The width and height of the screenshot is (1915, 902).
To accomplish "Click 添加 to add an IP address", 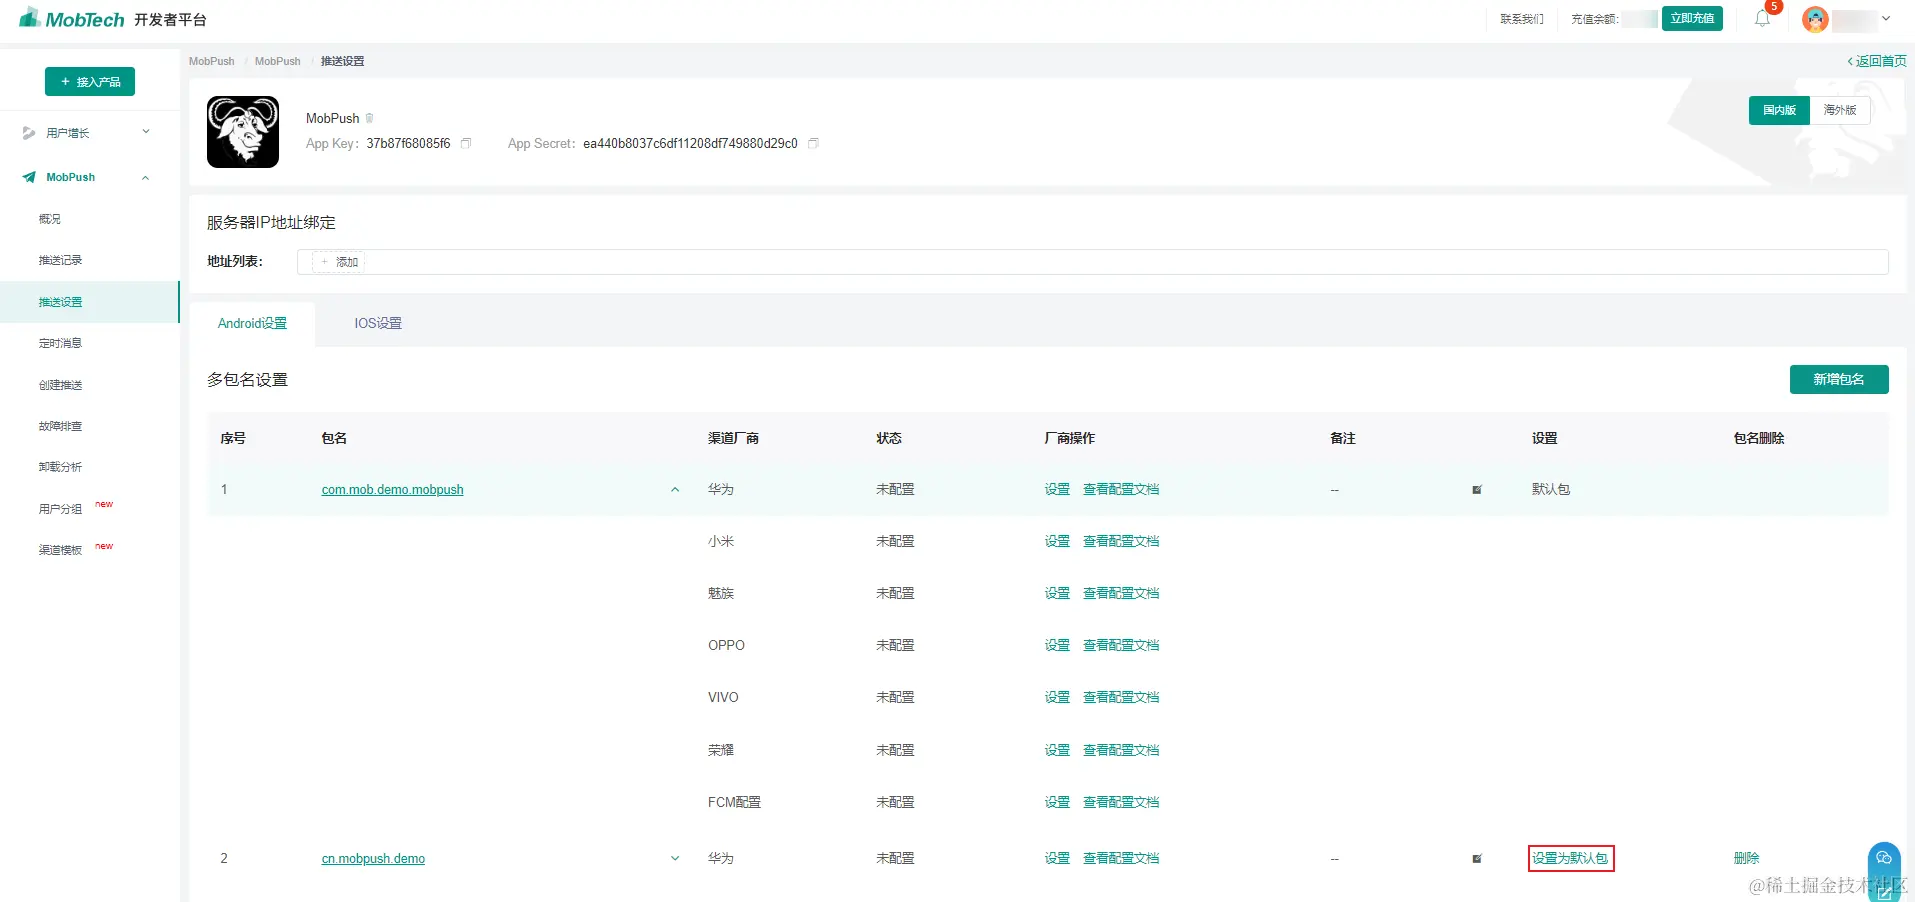I will (339, 262).
